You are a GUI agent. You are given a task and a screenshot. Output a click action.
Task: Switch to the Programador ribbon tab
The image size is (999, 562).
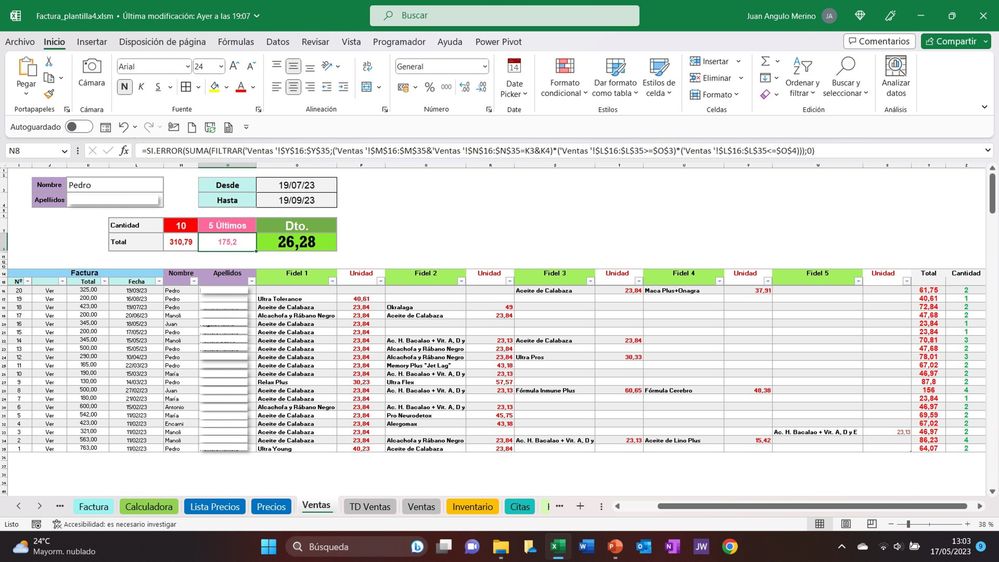pos(399,41)
